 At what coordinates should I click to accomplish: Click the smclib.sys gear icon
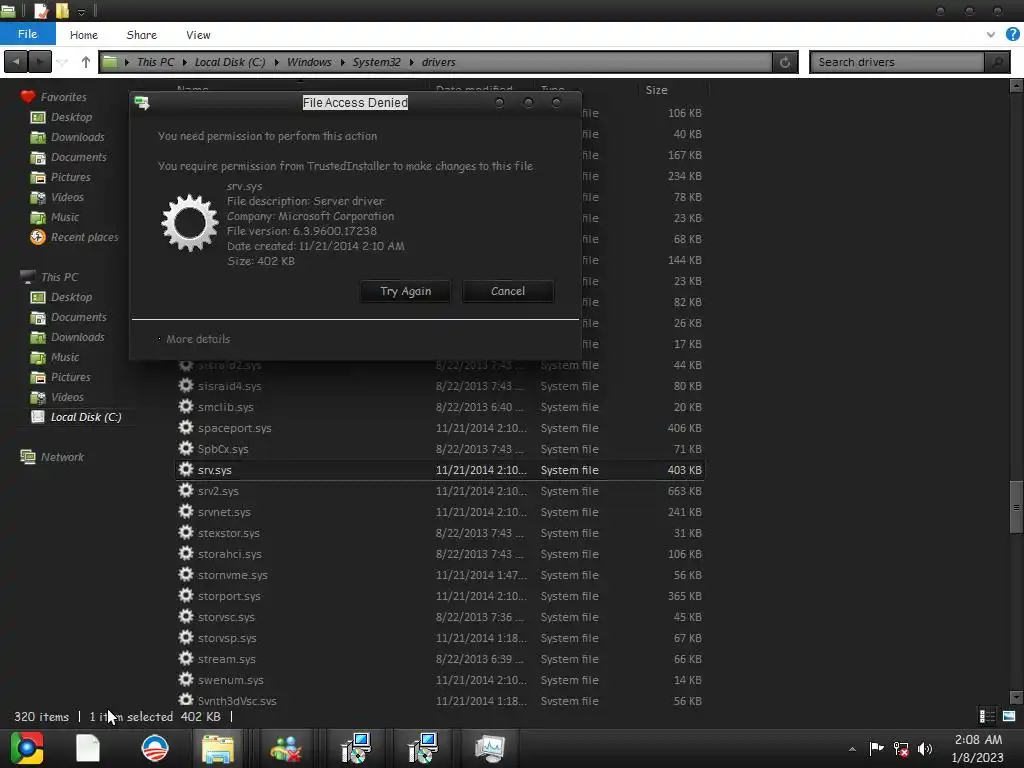[186, 406]
